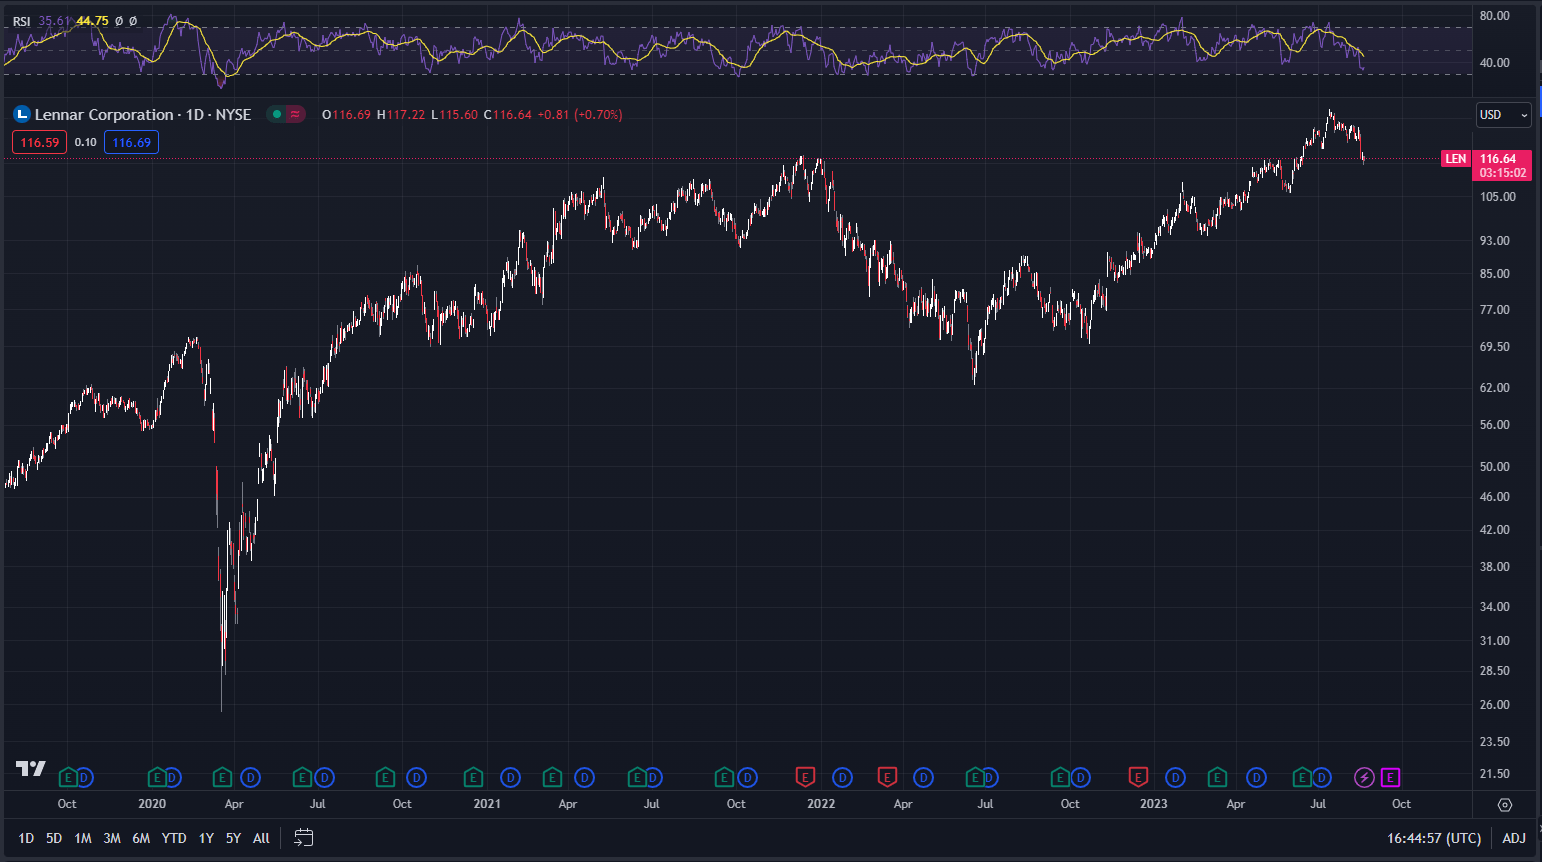This screenshot has height=862, width=1542.
Task: Open chart settings gear icon
Action: pos(1505,804)
